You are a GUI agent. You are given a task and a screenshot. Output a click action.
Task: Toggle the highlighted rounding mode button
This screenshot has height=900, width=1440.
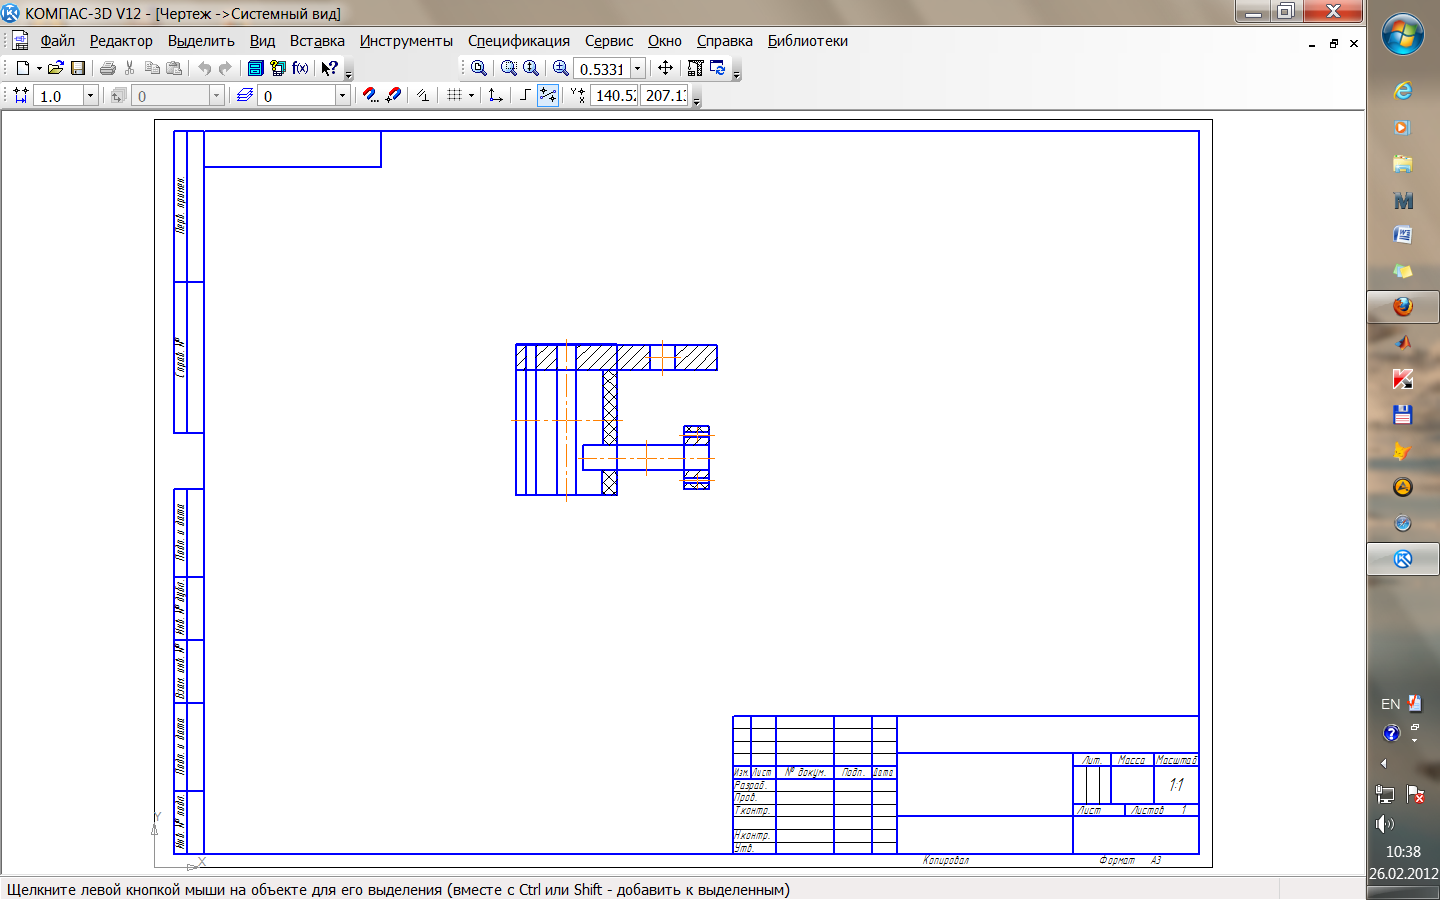click(x=548, y=95)
